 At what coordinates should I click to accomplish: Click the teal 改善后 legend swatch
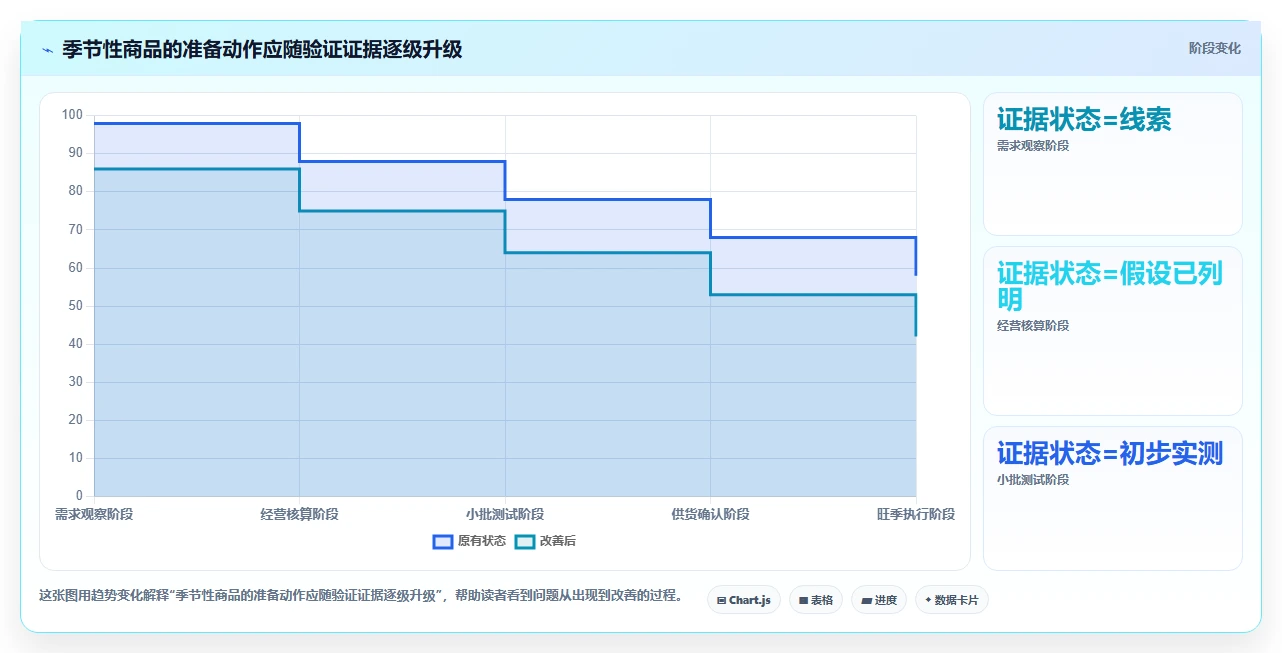coord(525,541)
